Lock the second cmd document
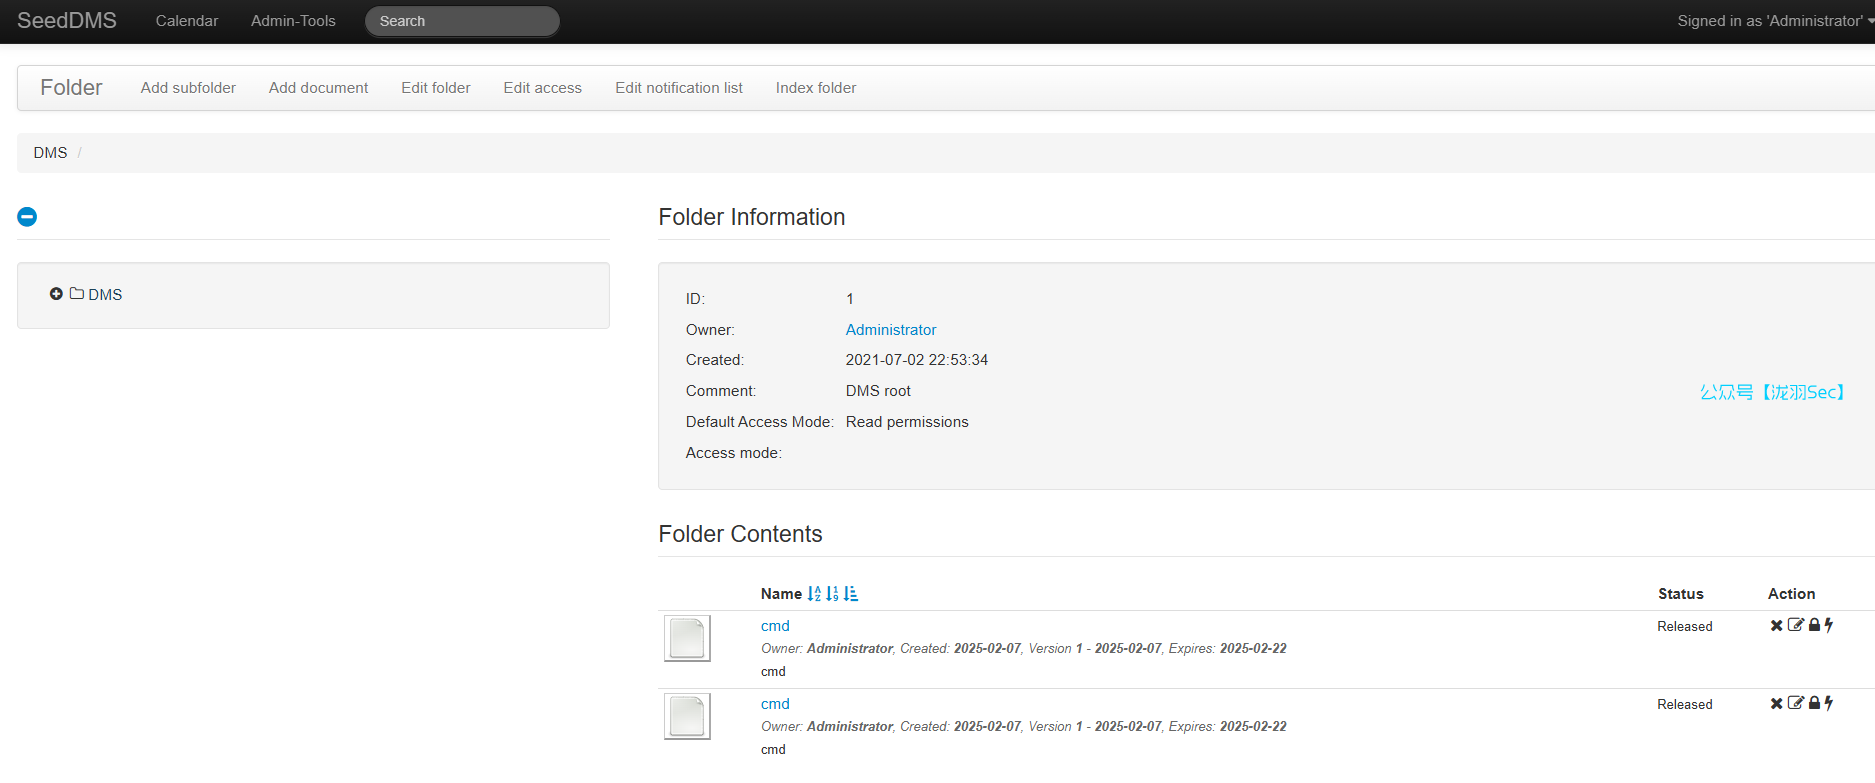 [1814, 703]
